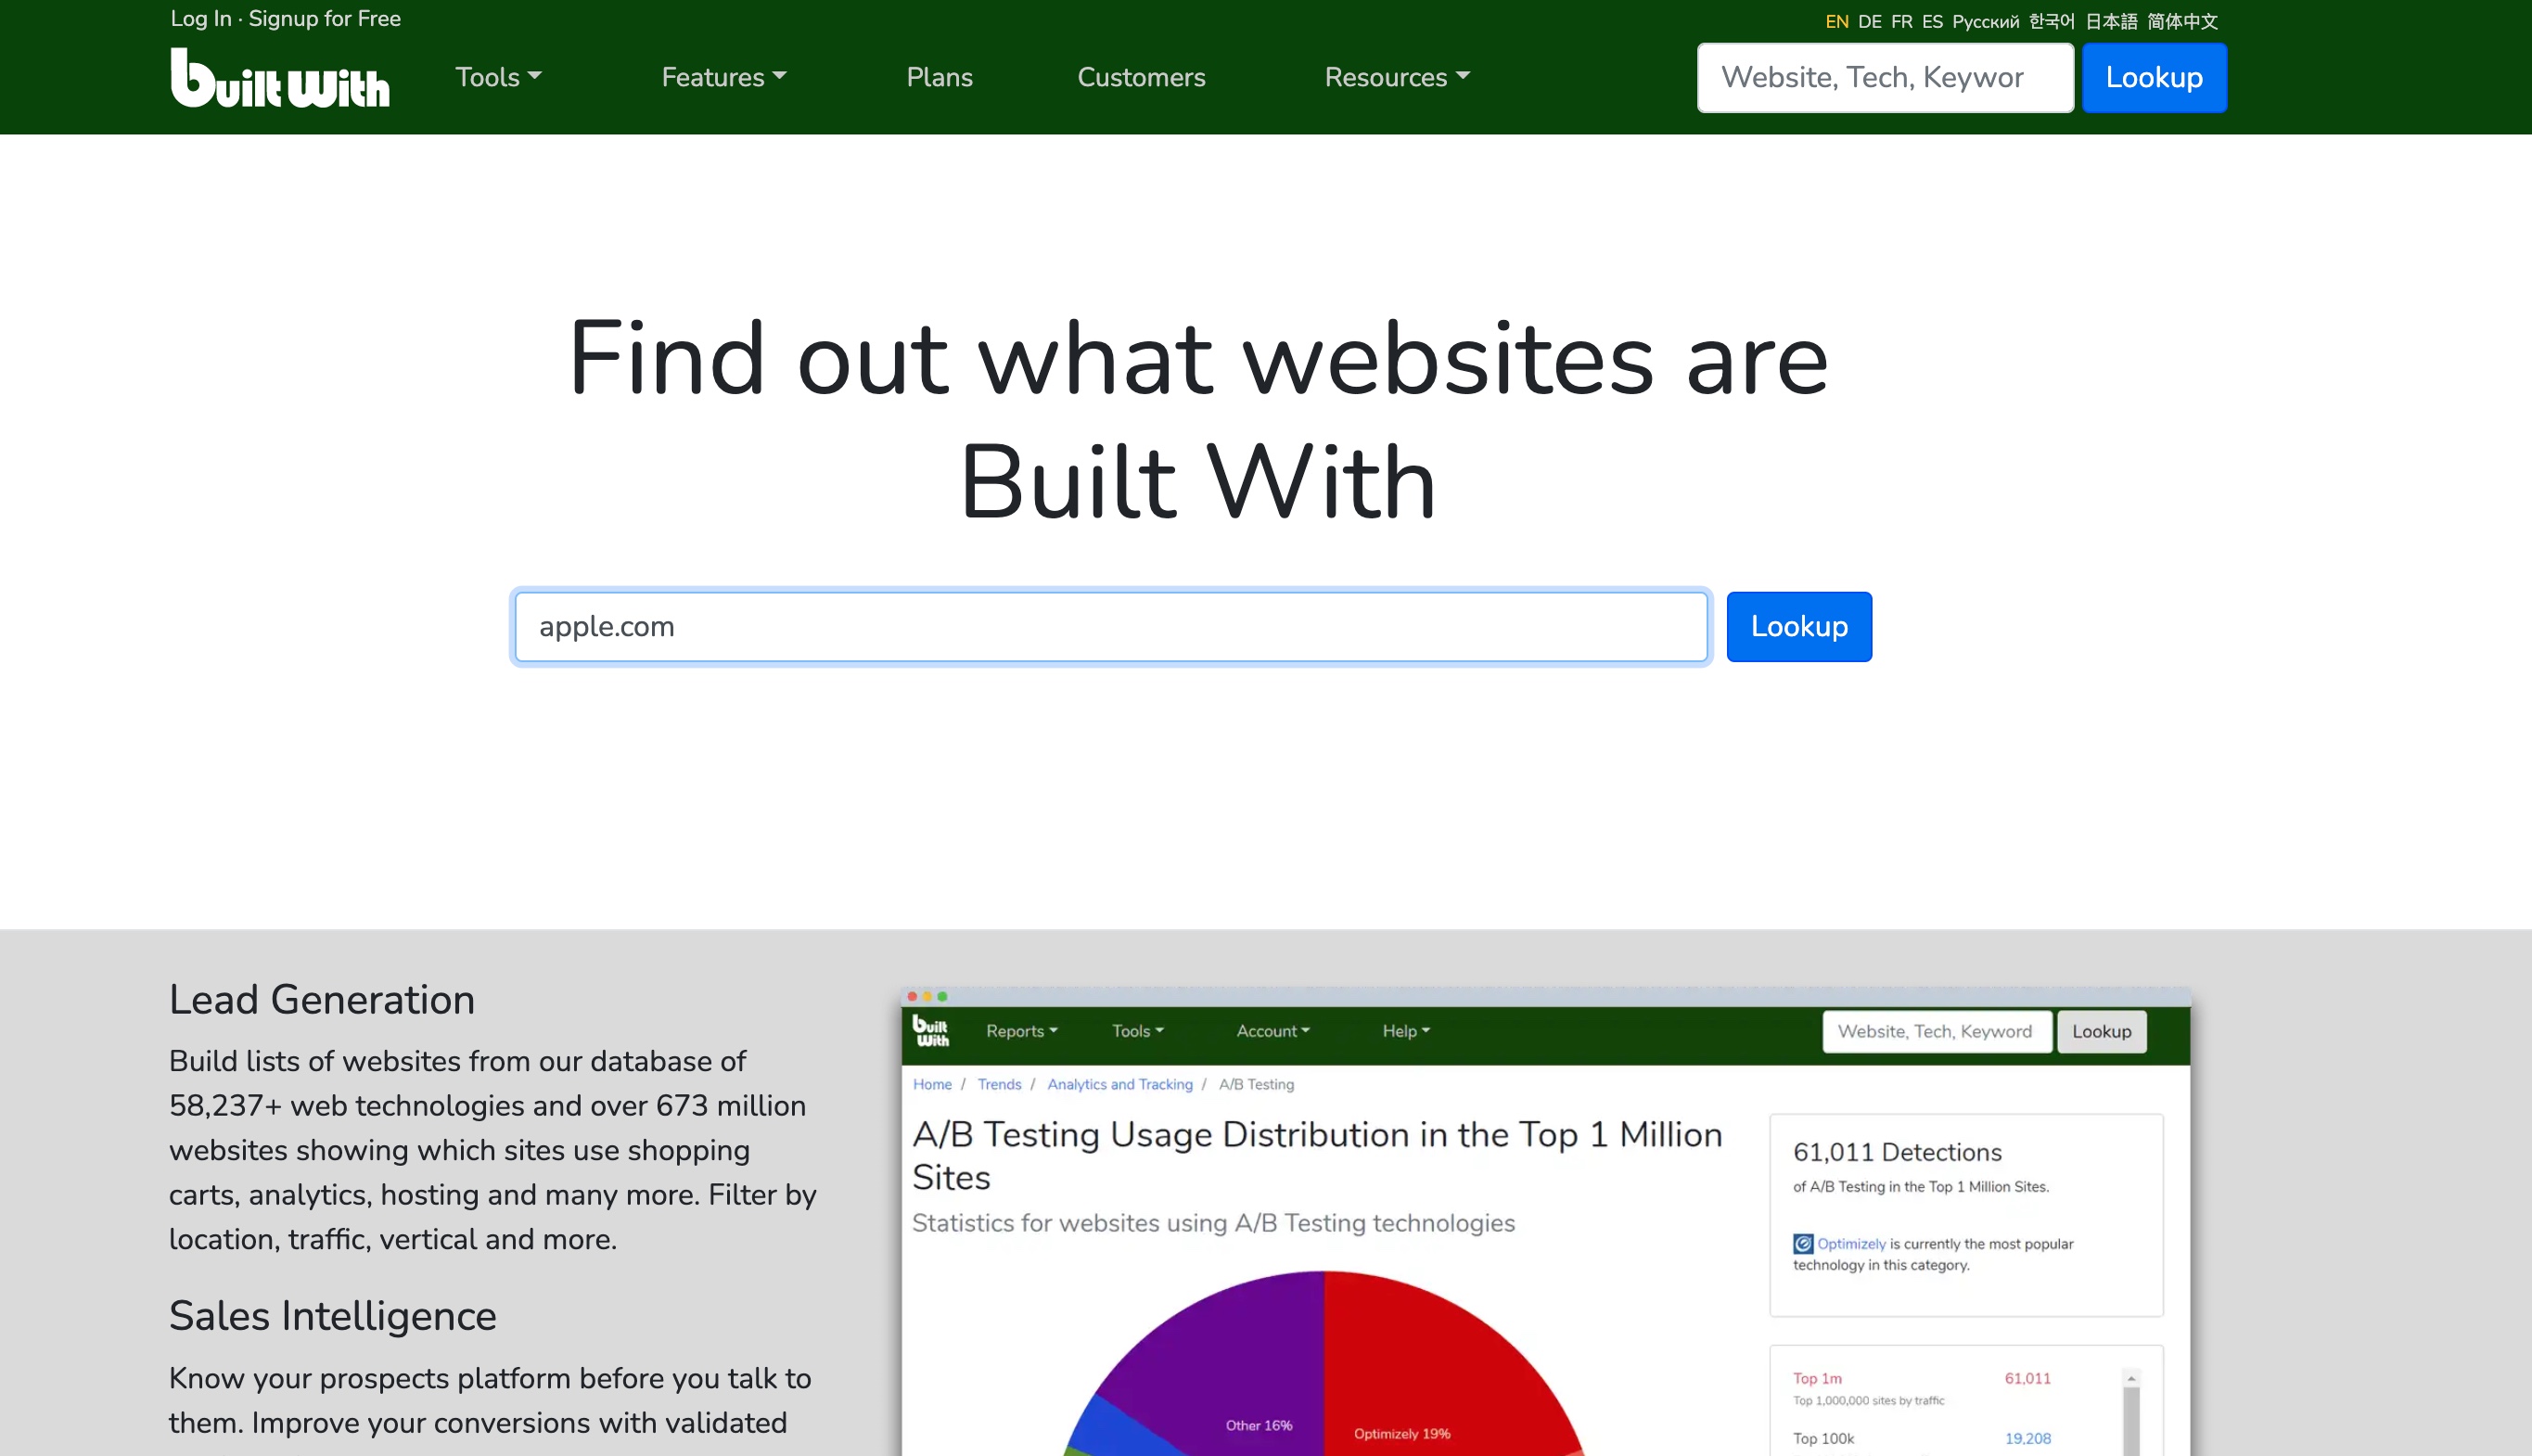This screenshot has height=1456, width=2532.
Task: Switch language to 简体中文
Action: click(2182, 22)
